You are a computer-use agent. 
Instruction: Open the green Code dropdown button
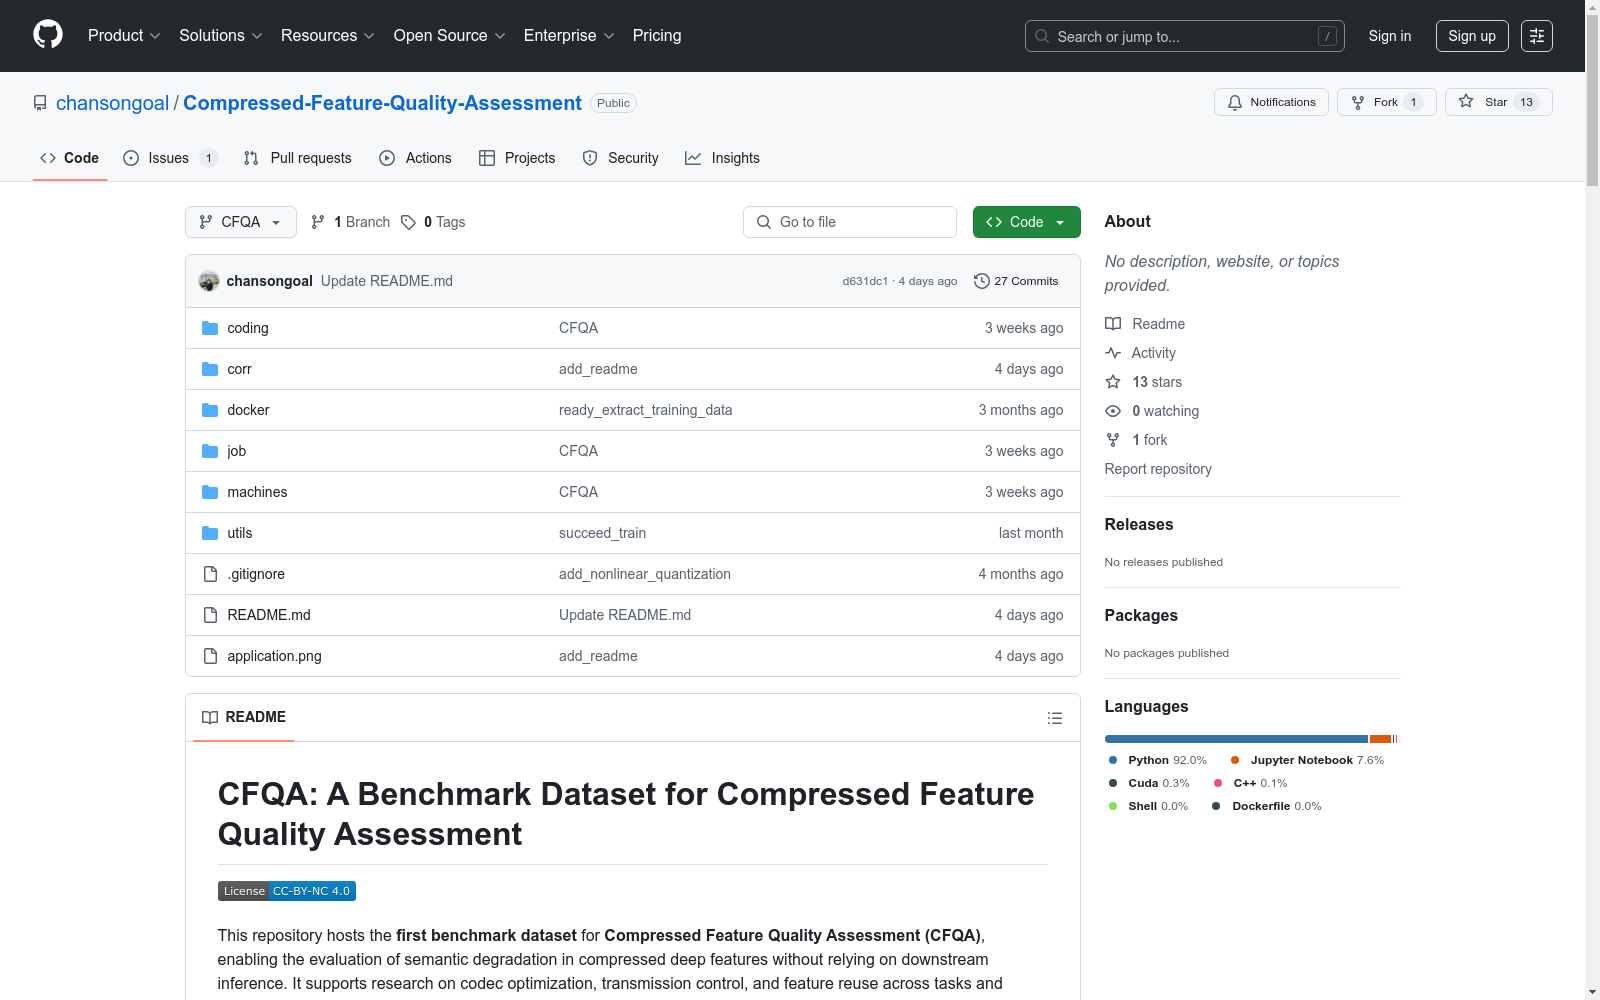(x=1027, y=222)
